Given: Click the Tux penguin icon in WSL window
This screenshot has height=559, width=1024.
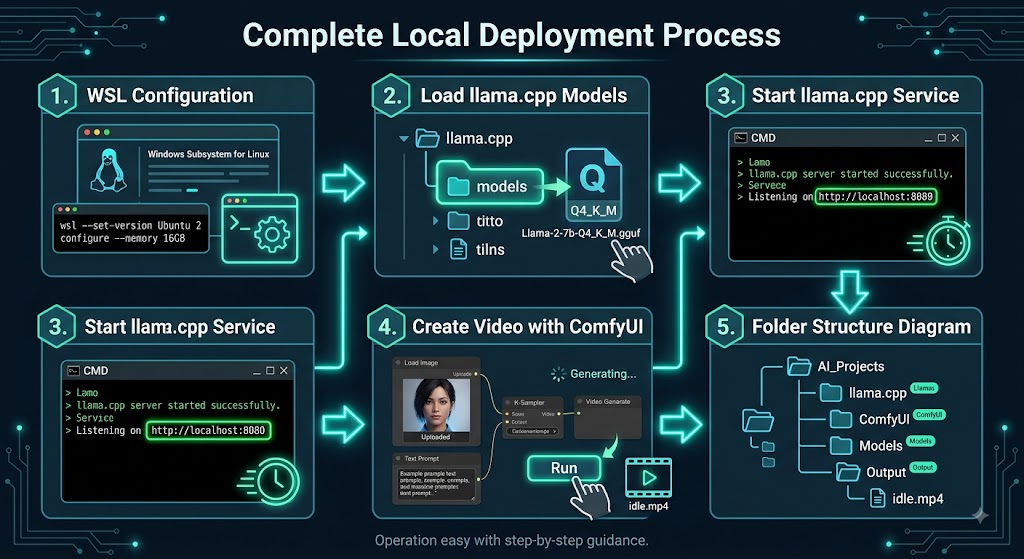Looking at the screenshot, I should click(x=108, y=169).
